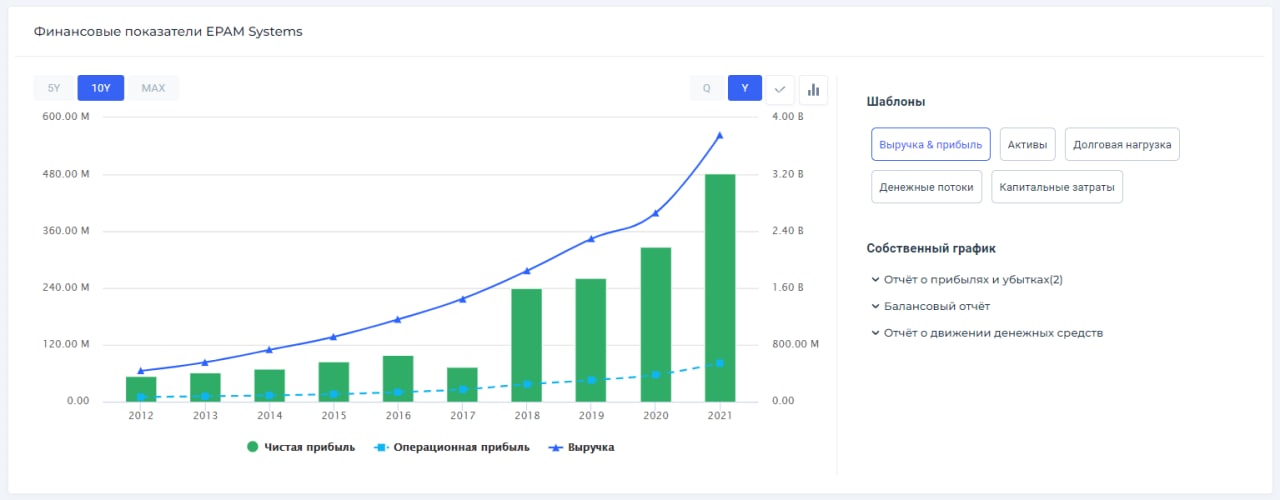Open the Долговая нагрузка template
The width and height of the screenshot is (1280, 500).
tap(1122, 144)
